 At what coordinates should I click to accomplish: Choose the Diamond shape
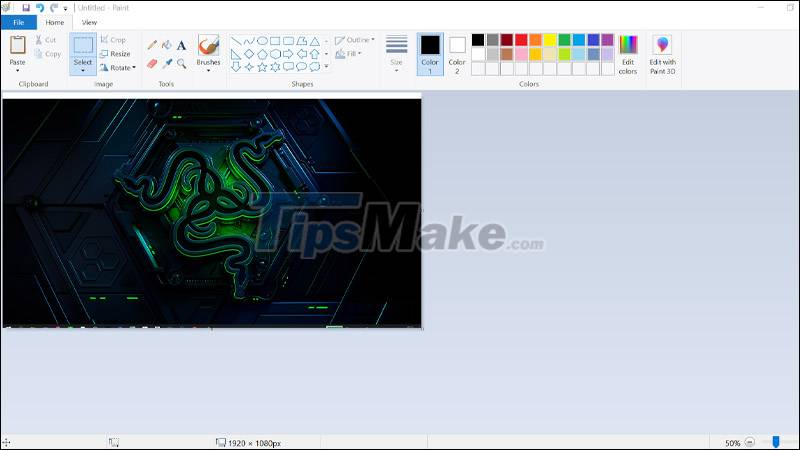pyautogui.click(x=249, y=54)
